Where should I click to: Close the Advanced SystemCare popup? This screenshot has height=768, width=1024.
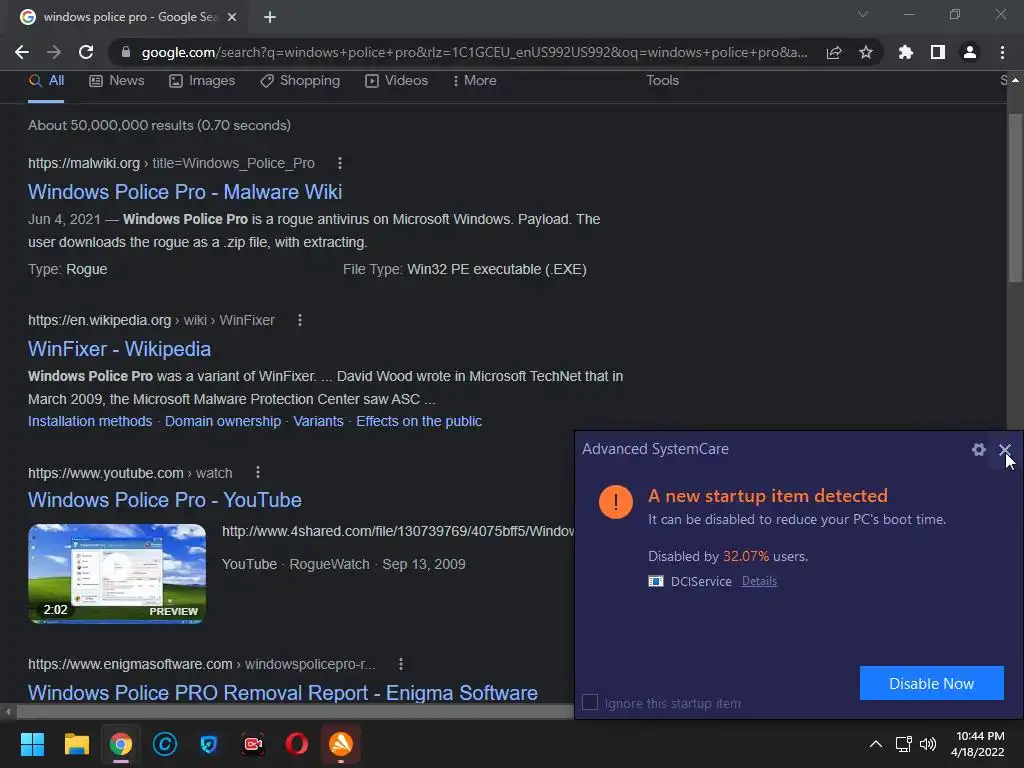1004,449
